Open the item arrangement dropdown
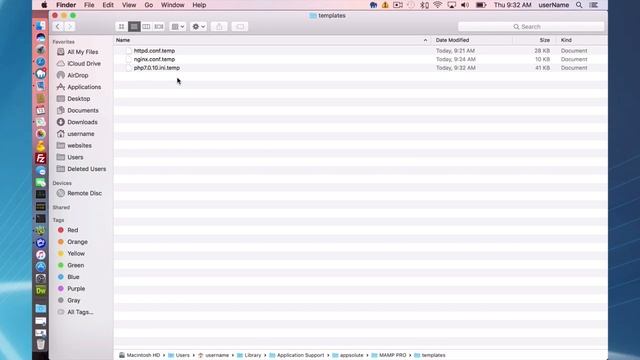The image size is (640, 360). point(178,27)
